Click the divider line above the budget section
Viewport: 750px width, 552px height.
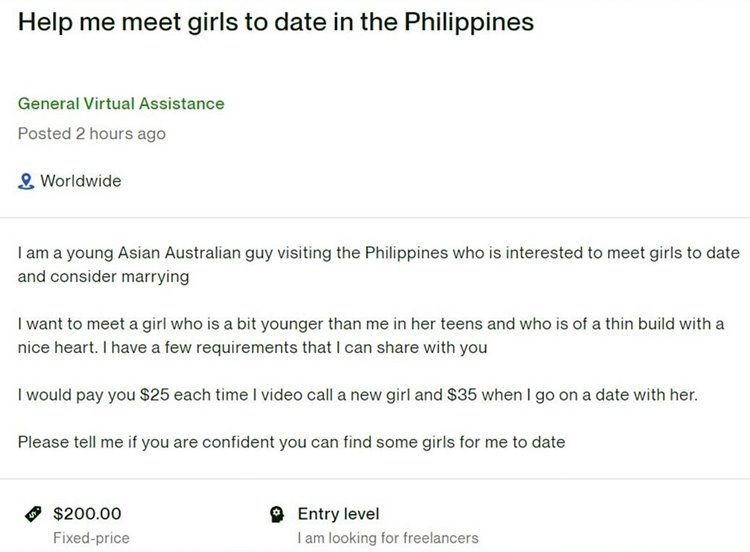pyautogui.click(x=375, y=480)
